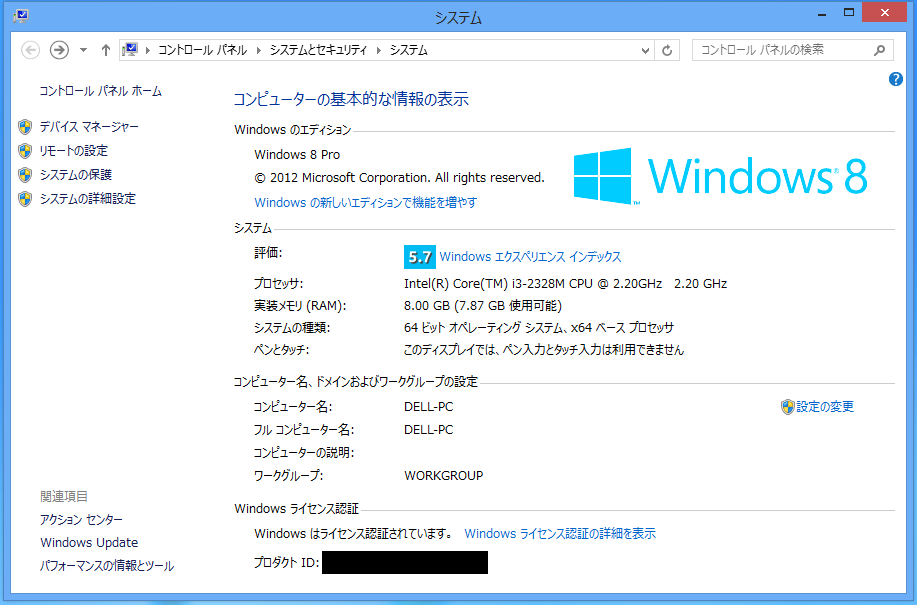Open コントロール パネル ホーム
The width and height of the screenshot is (917, 605).
(101, 91)
